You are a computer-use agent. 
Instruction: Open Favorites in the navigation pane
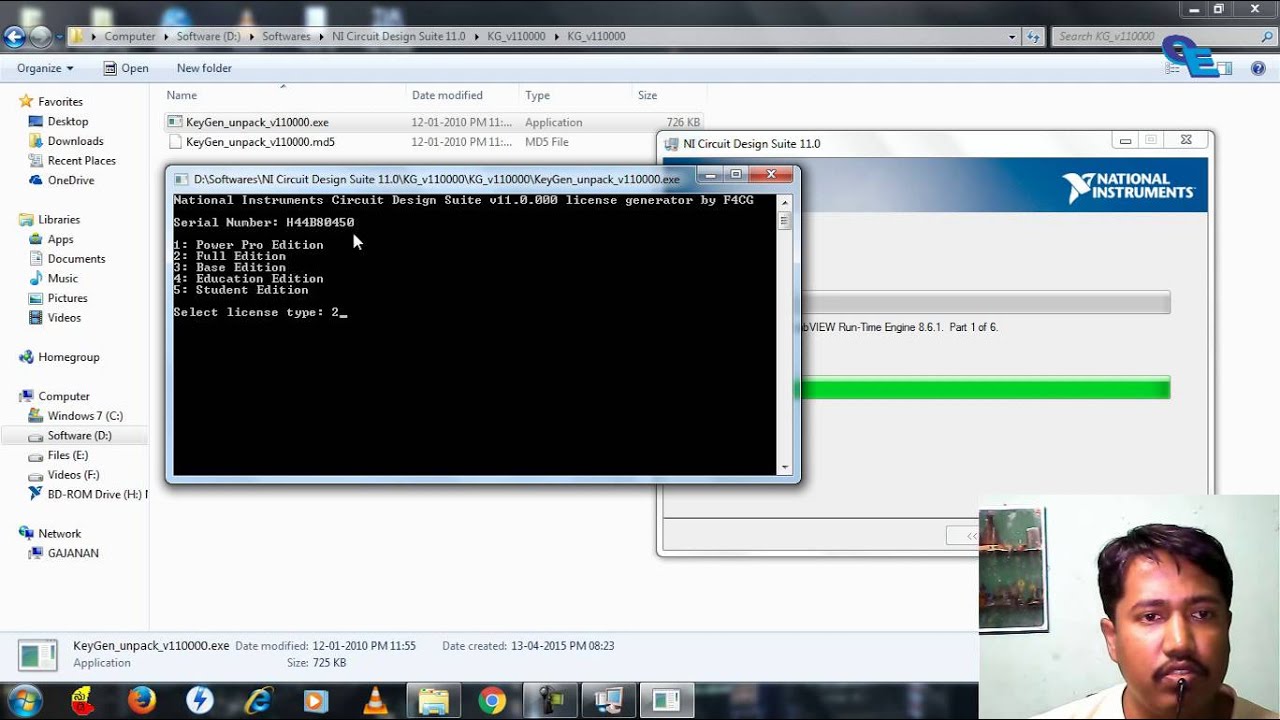click(x=60, y=102)
